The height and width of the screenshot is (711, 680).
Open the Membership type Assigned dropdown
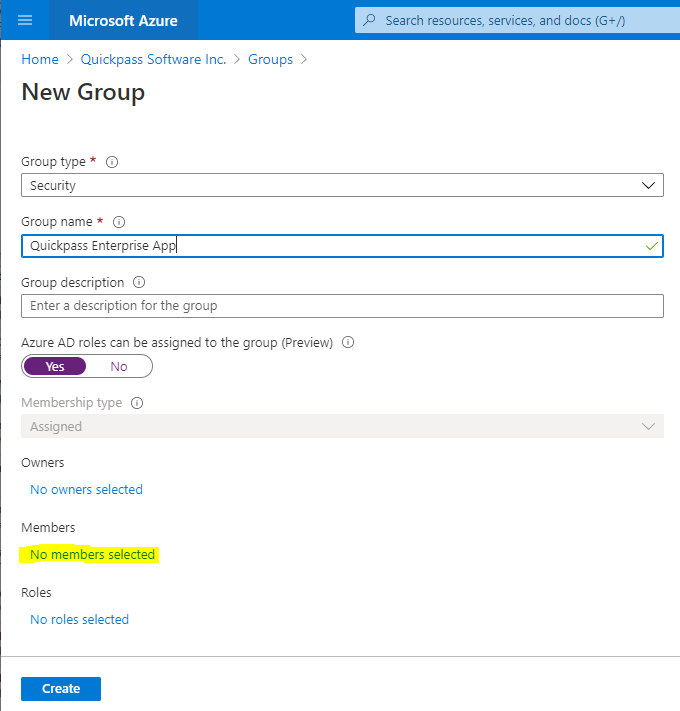pyautogui.click(x=342, y=426)
